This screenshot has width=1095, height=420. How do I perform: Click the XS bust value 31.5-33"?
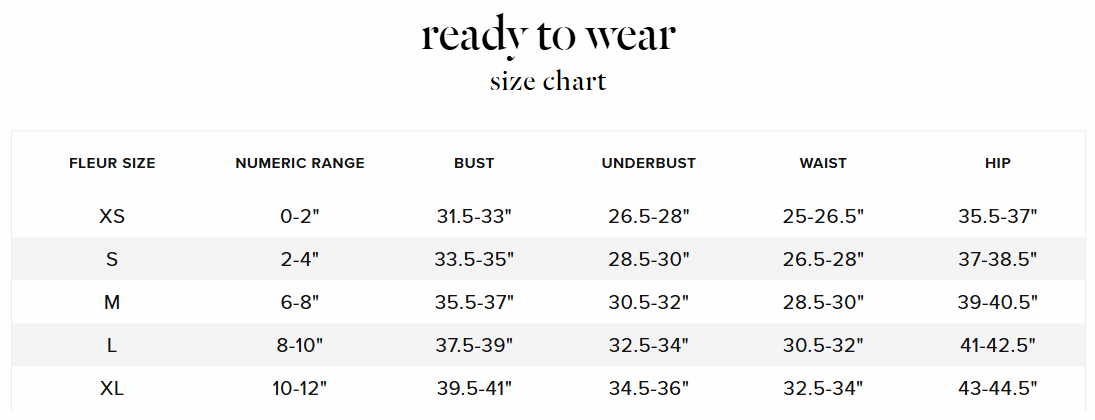(474, 216)
